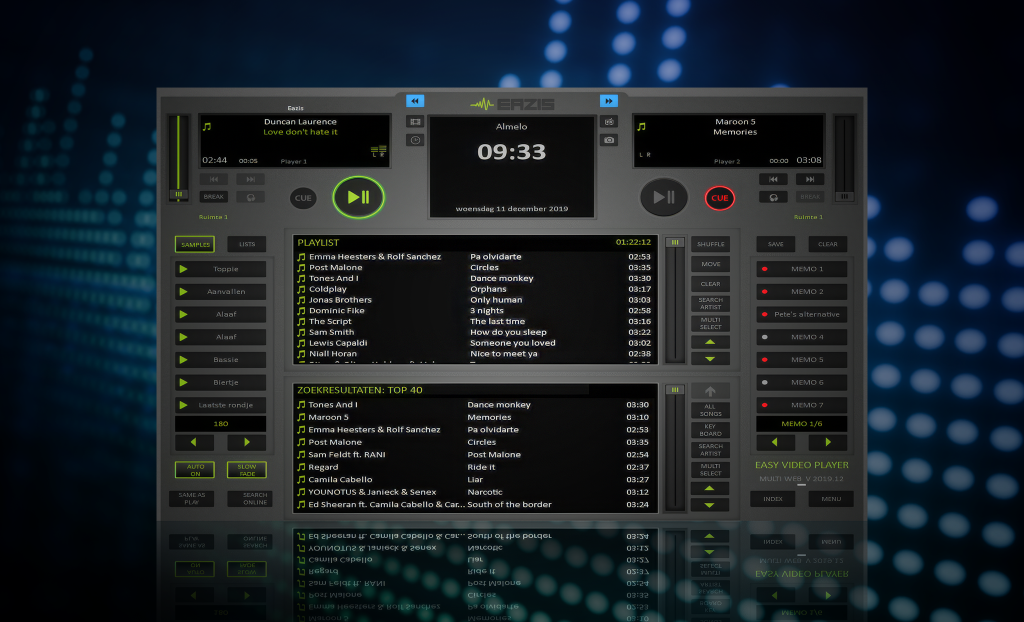Skip to next track on Player 2
The image size is (1024, 622).
coord(810,179)
